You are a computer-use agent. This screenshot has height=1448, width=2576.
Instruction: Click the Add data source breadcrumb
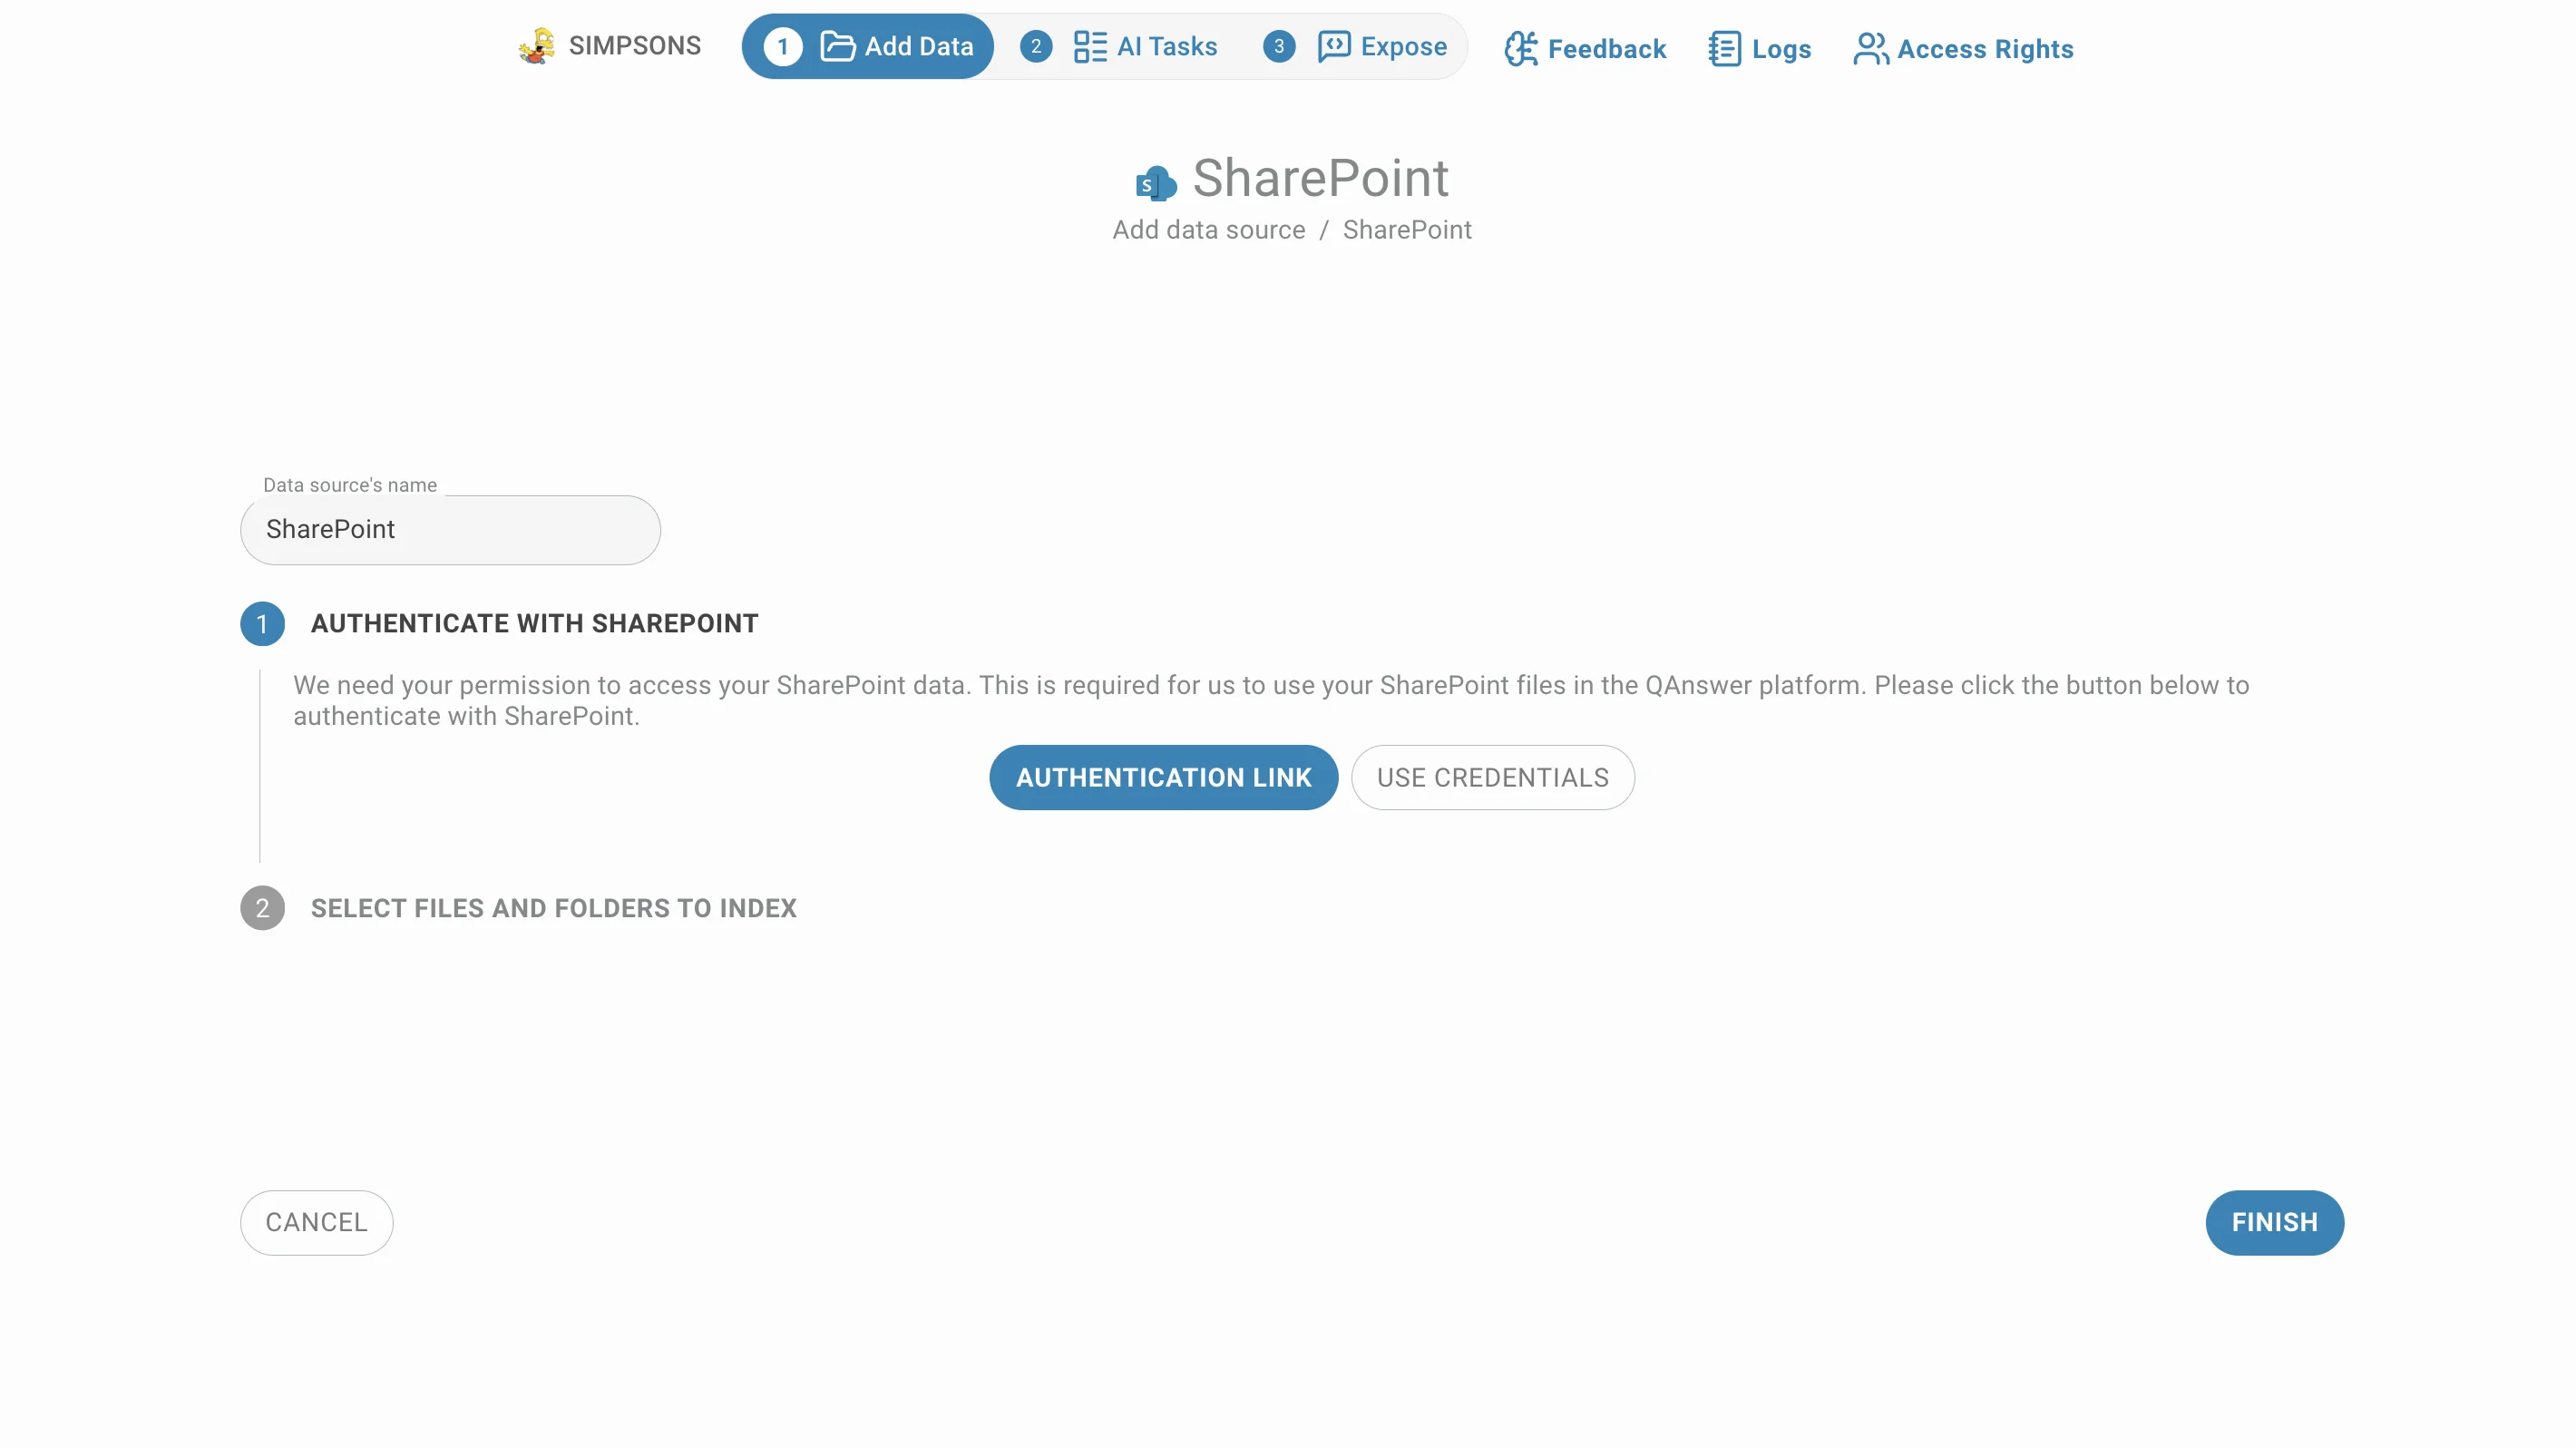1209,230
